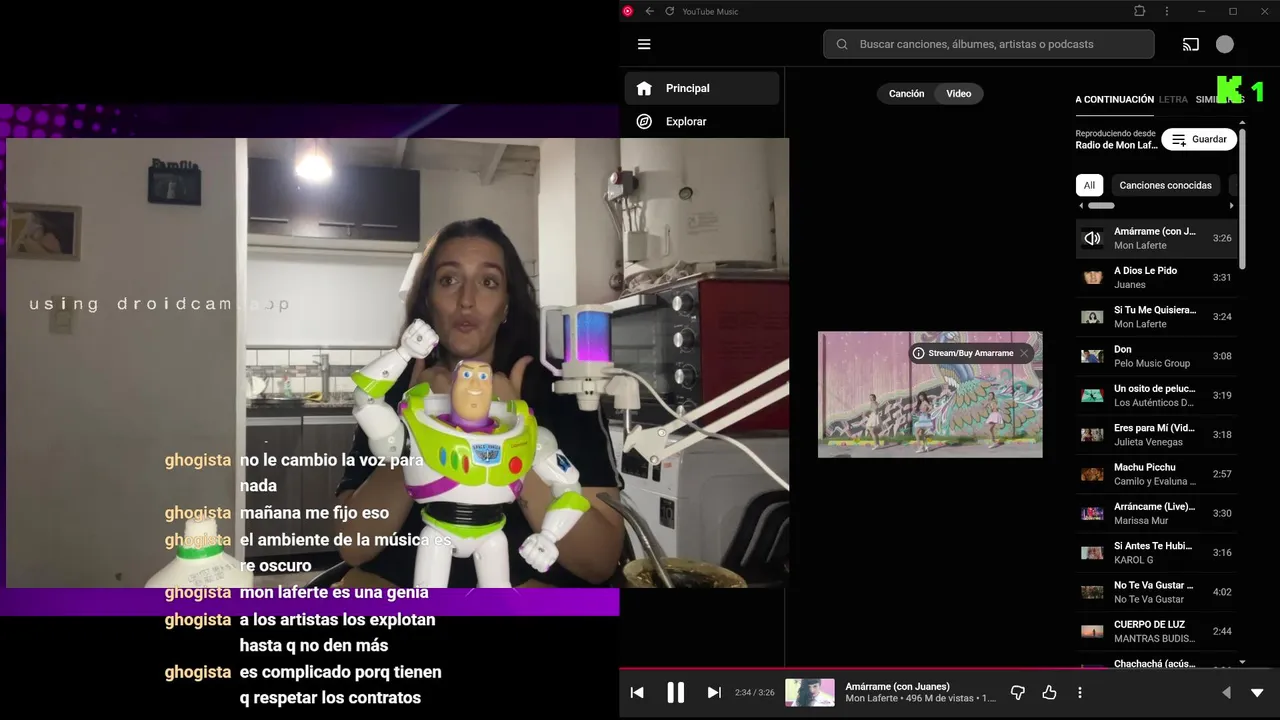Image resolution: width=1280 pixels, height=720 pixels.
Task: Open the LETRA tab
Action: pos(1173,99)
